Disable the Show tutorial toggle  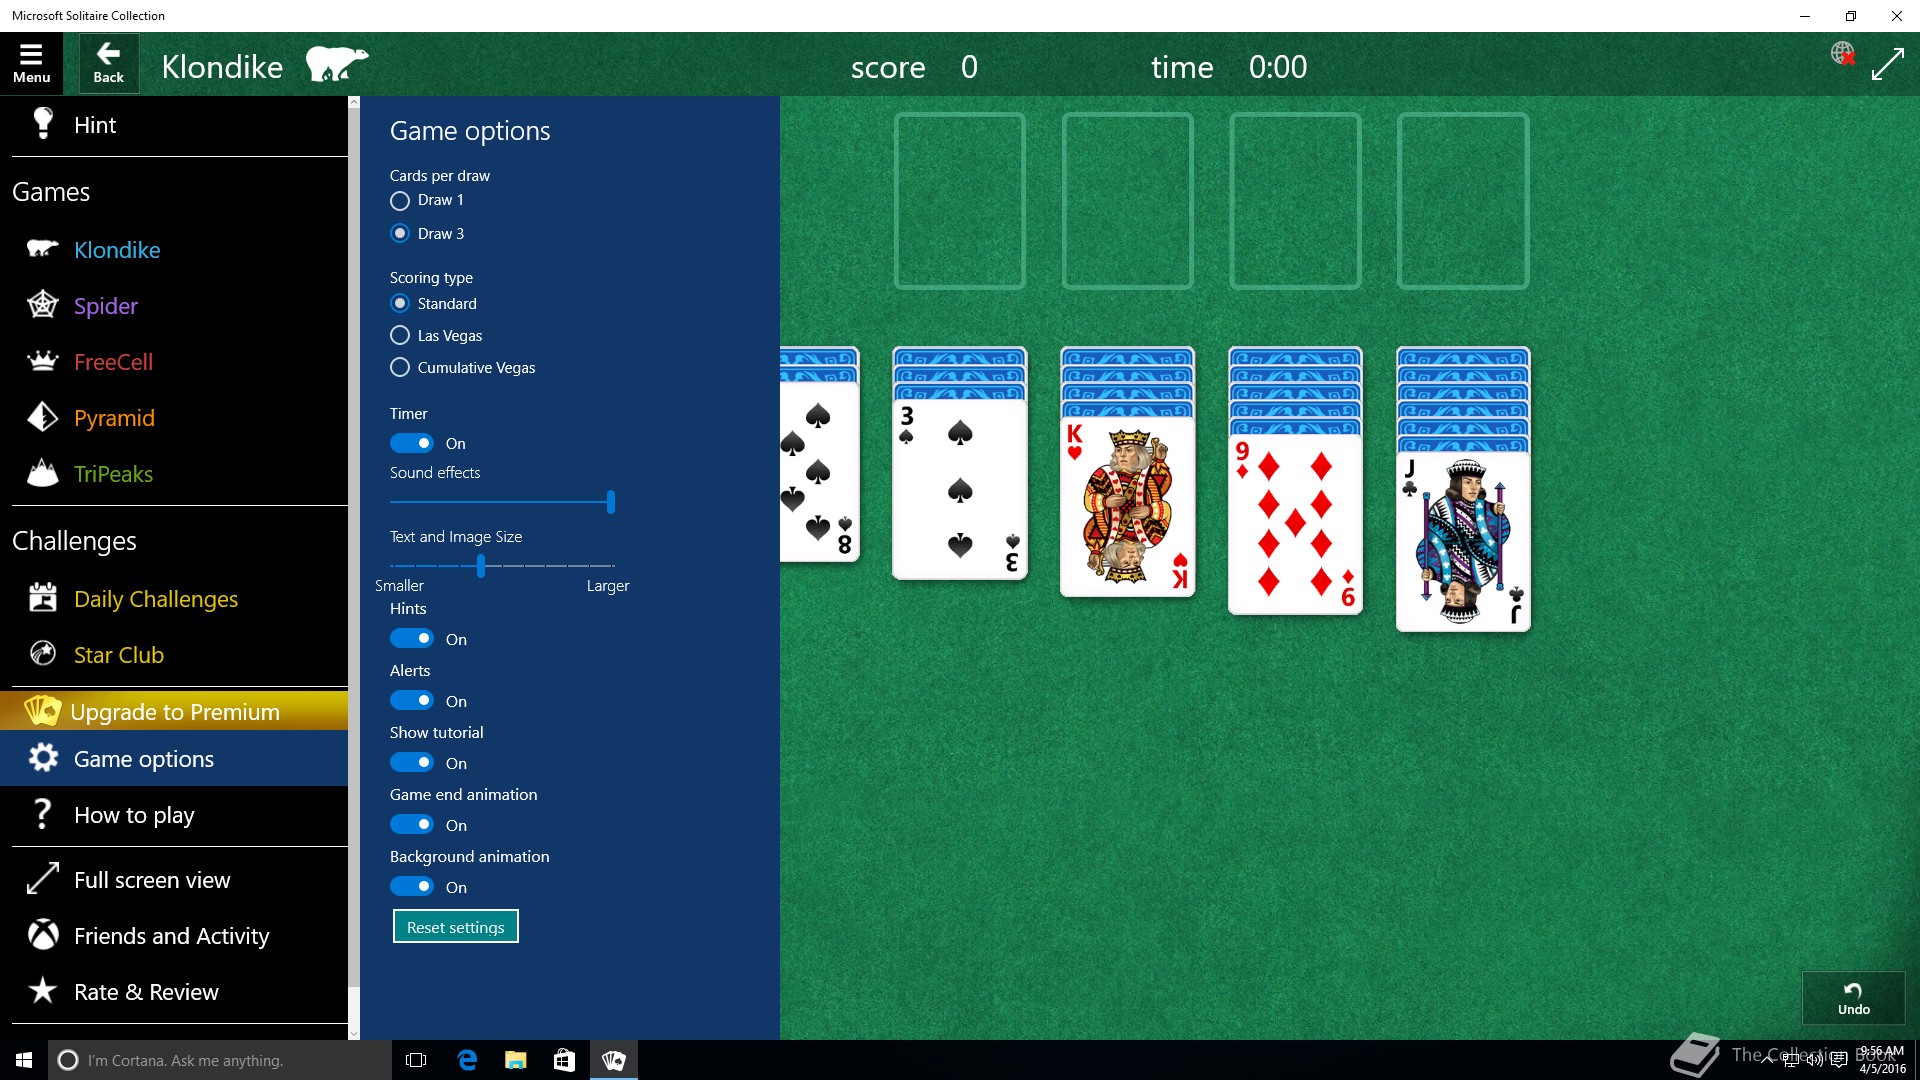click(412, 762)
